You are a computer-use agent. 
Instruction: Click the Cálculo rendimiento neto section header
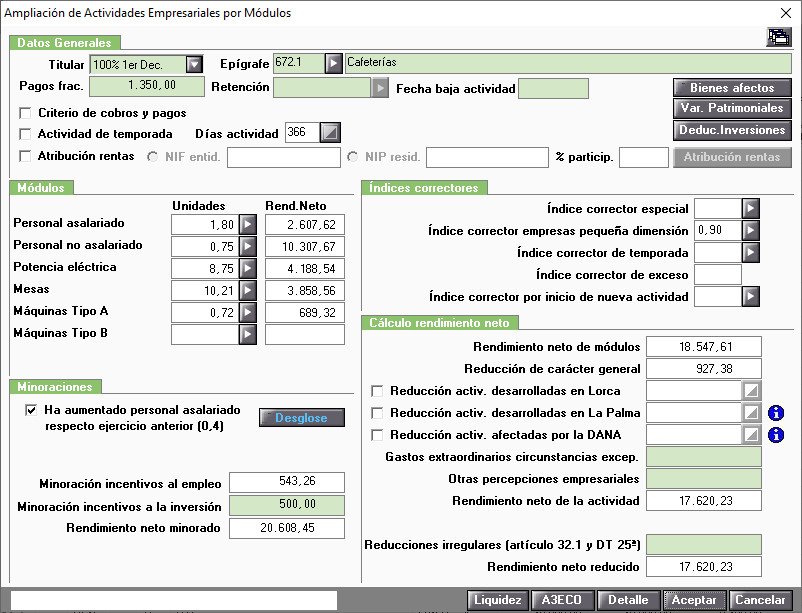(x=440, y=323)
